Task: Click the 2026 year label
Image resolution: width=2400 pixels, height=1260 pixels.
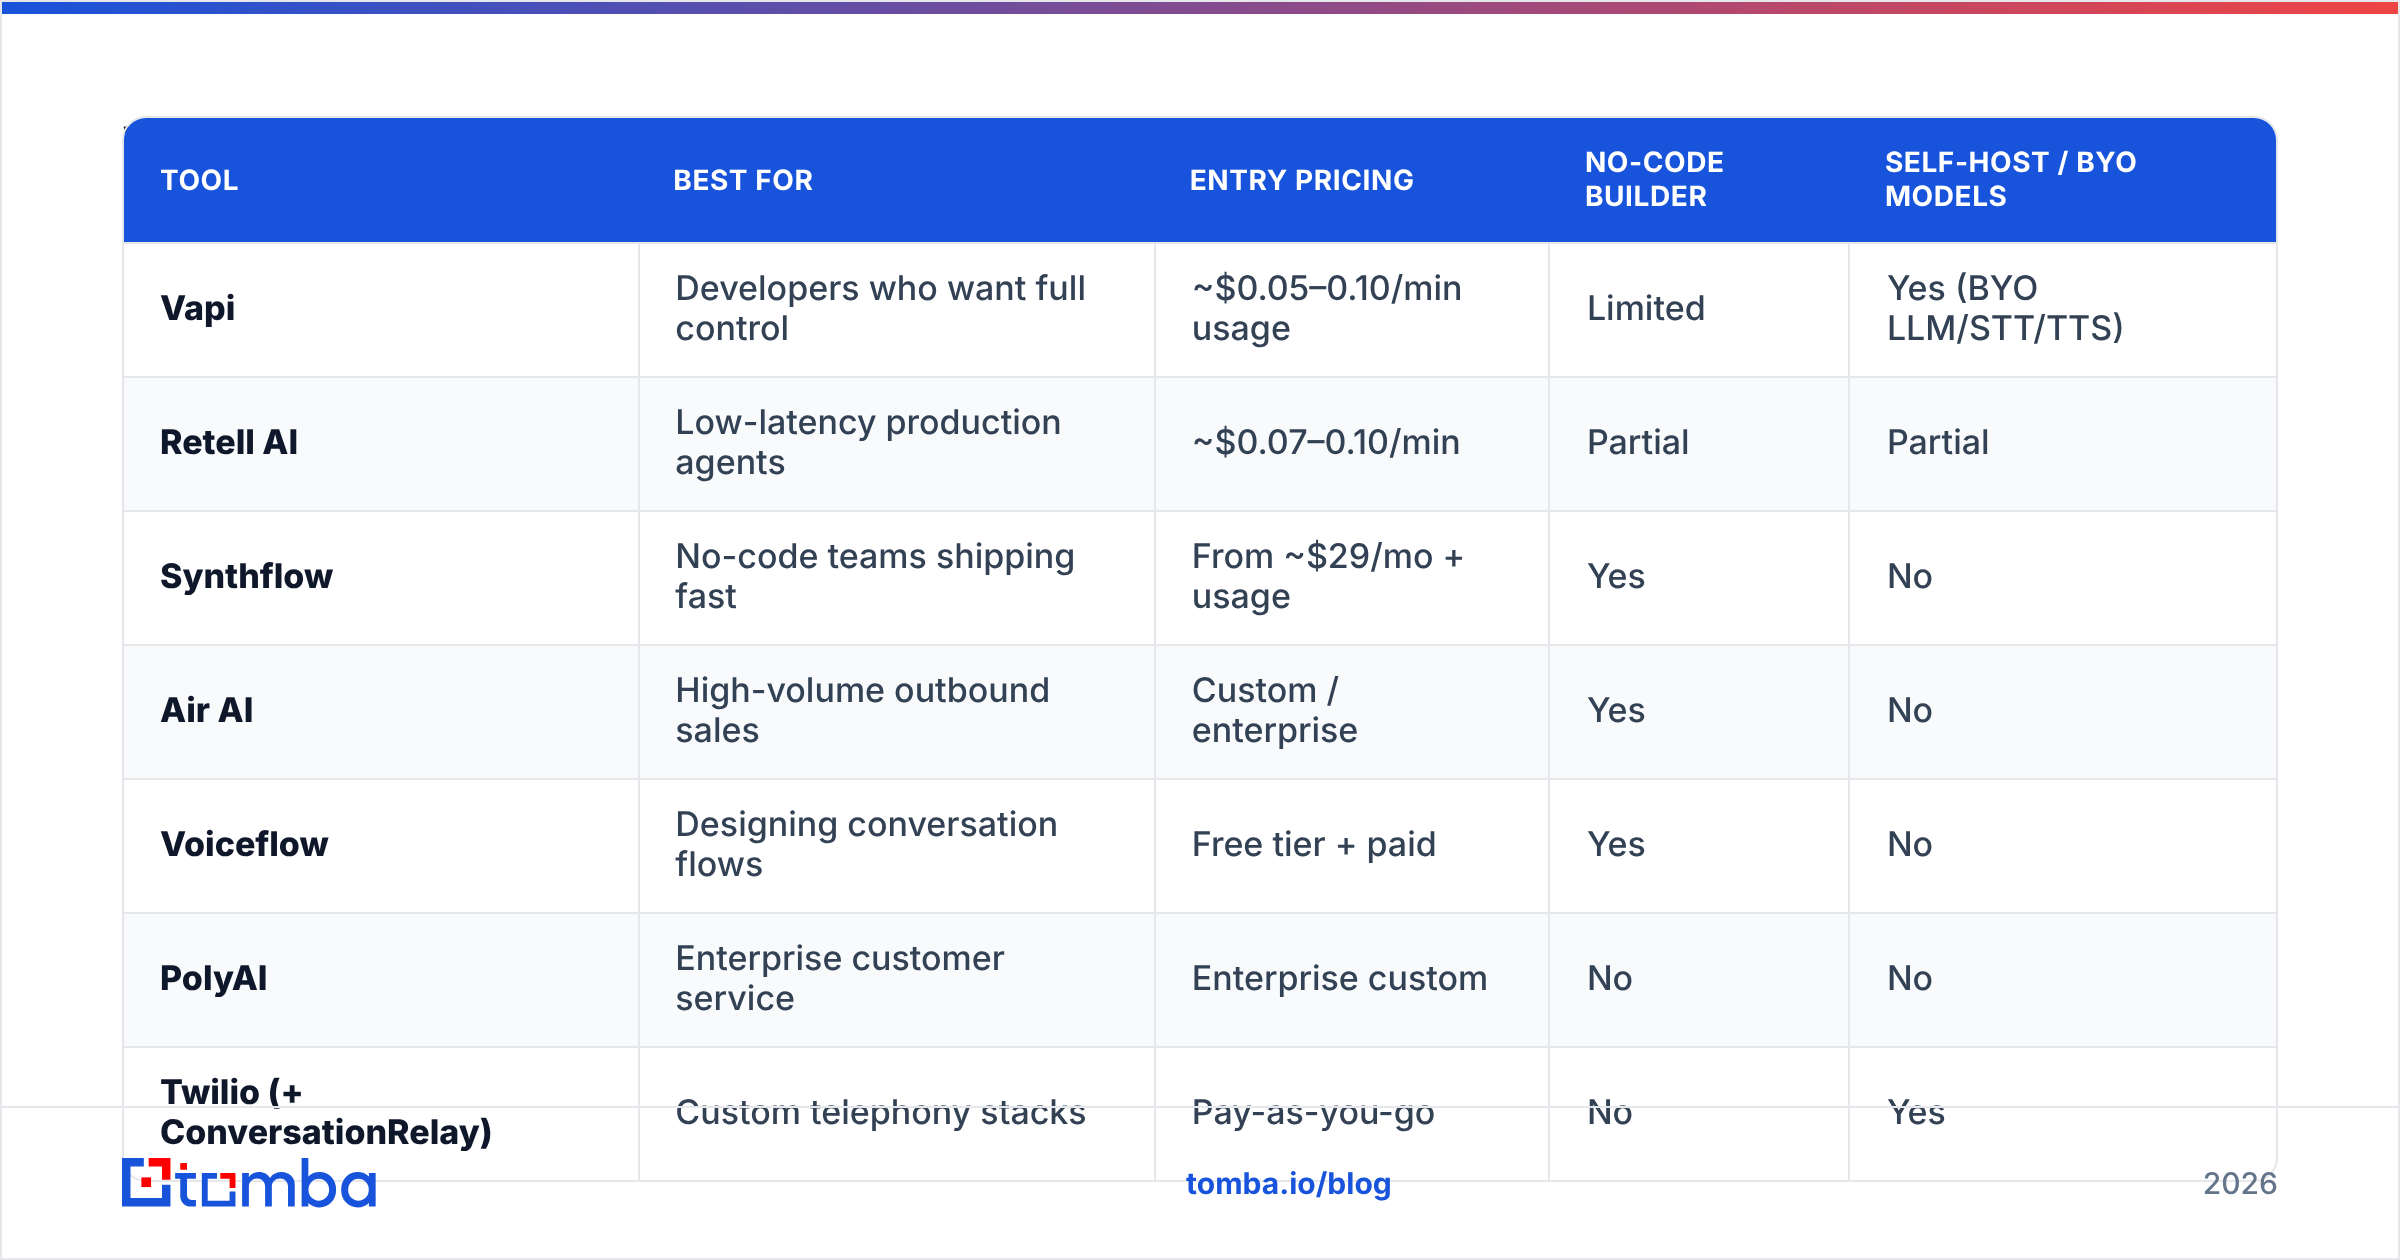Action: pyautogui.click(x=2239, y=1184)
